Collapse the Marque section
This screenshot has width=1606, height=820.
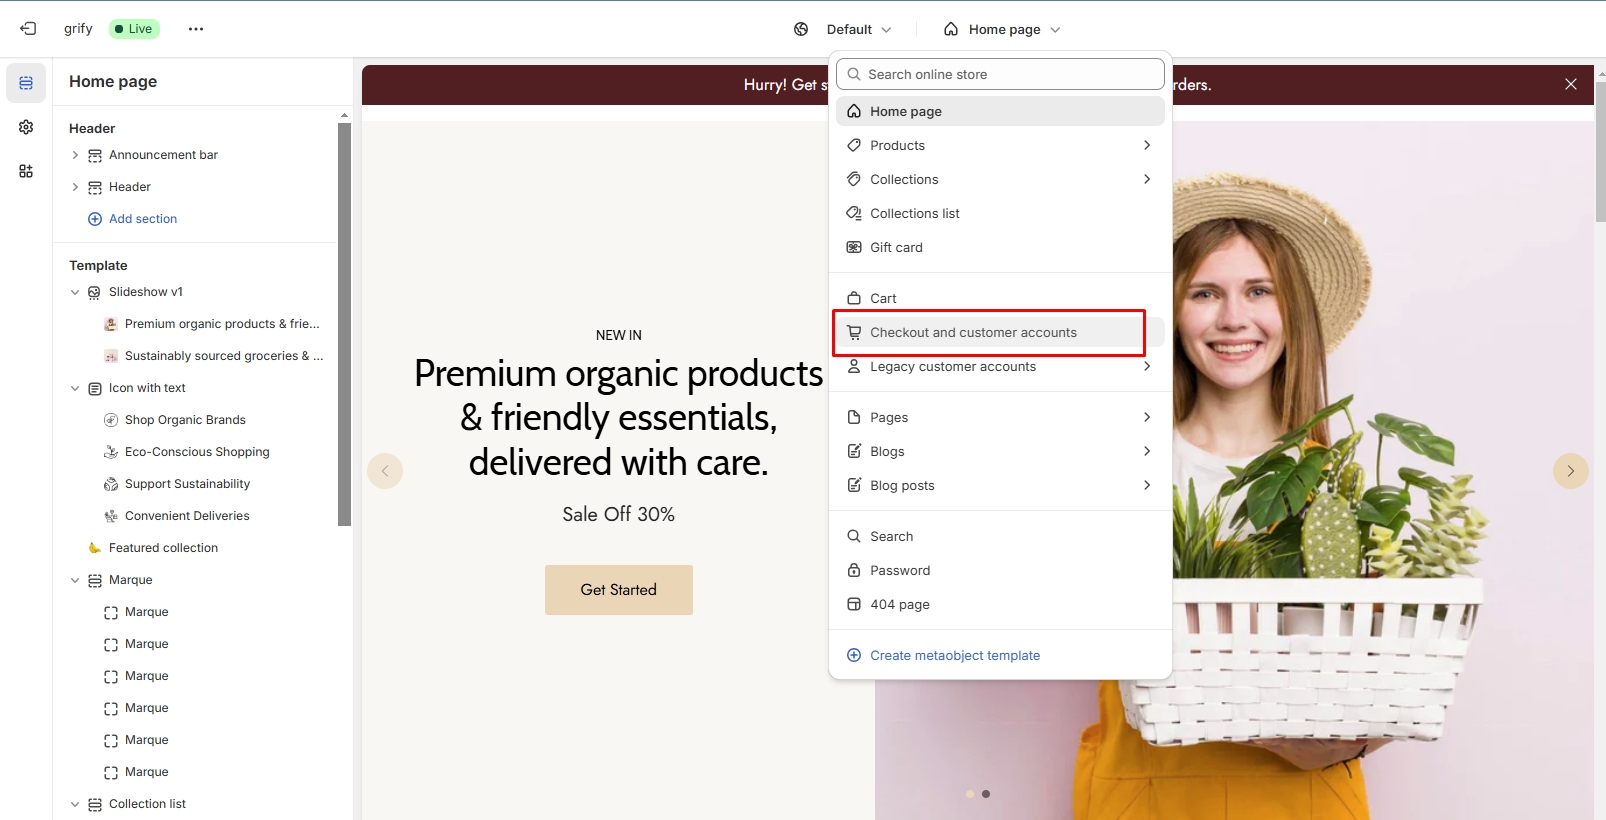[x=75, y=580]
